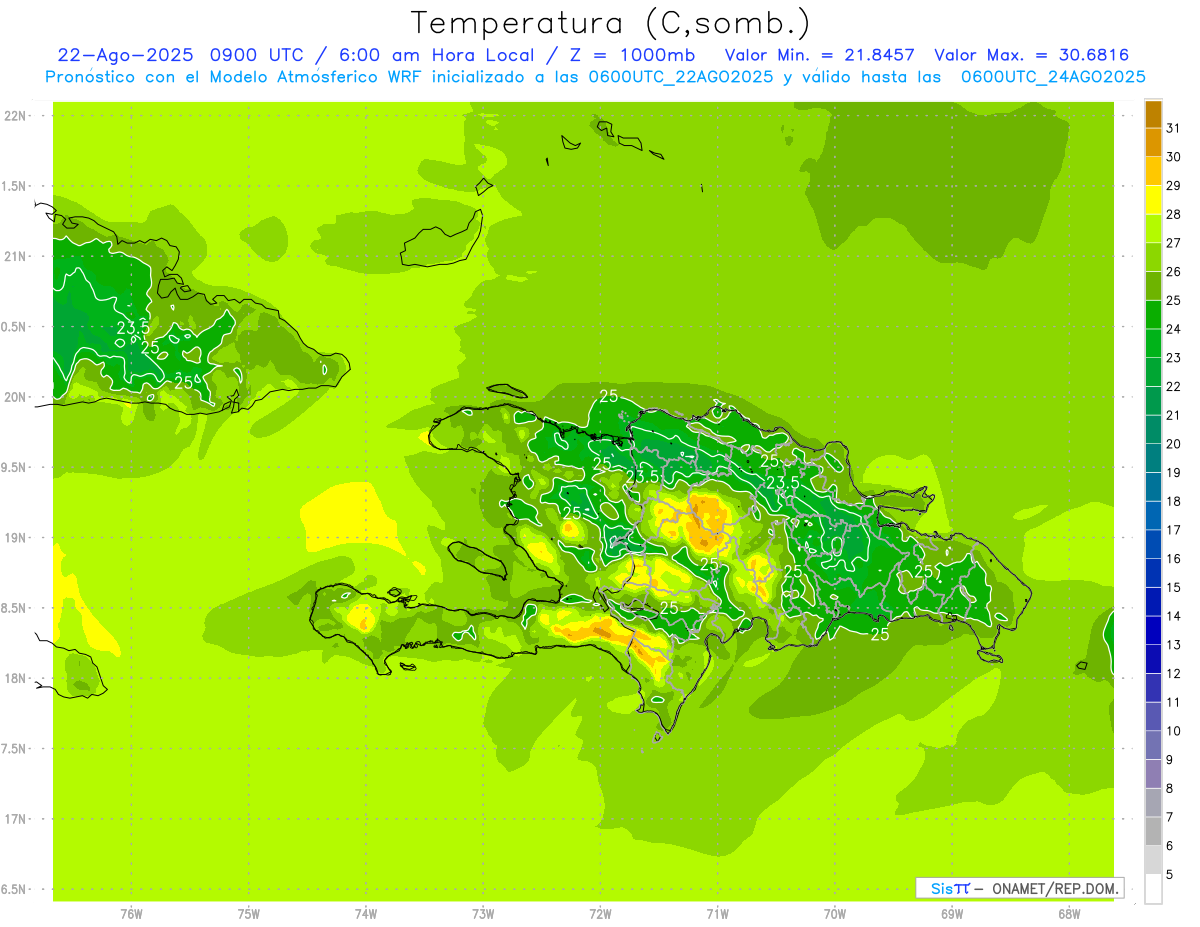Viewport: 1200px width, 927px height.
Task: Click the yellow legend swatch between 28 and 29
Action: [1153, 200]
